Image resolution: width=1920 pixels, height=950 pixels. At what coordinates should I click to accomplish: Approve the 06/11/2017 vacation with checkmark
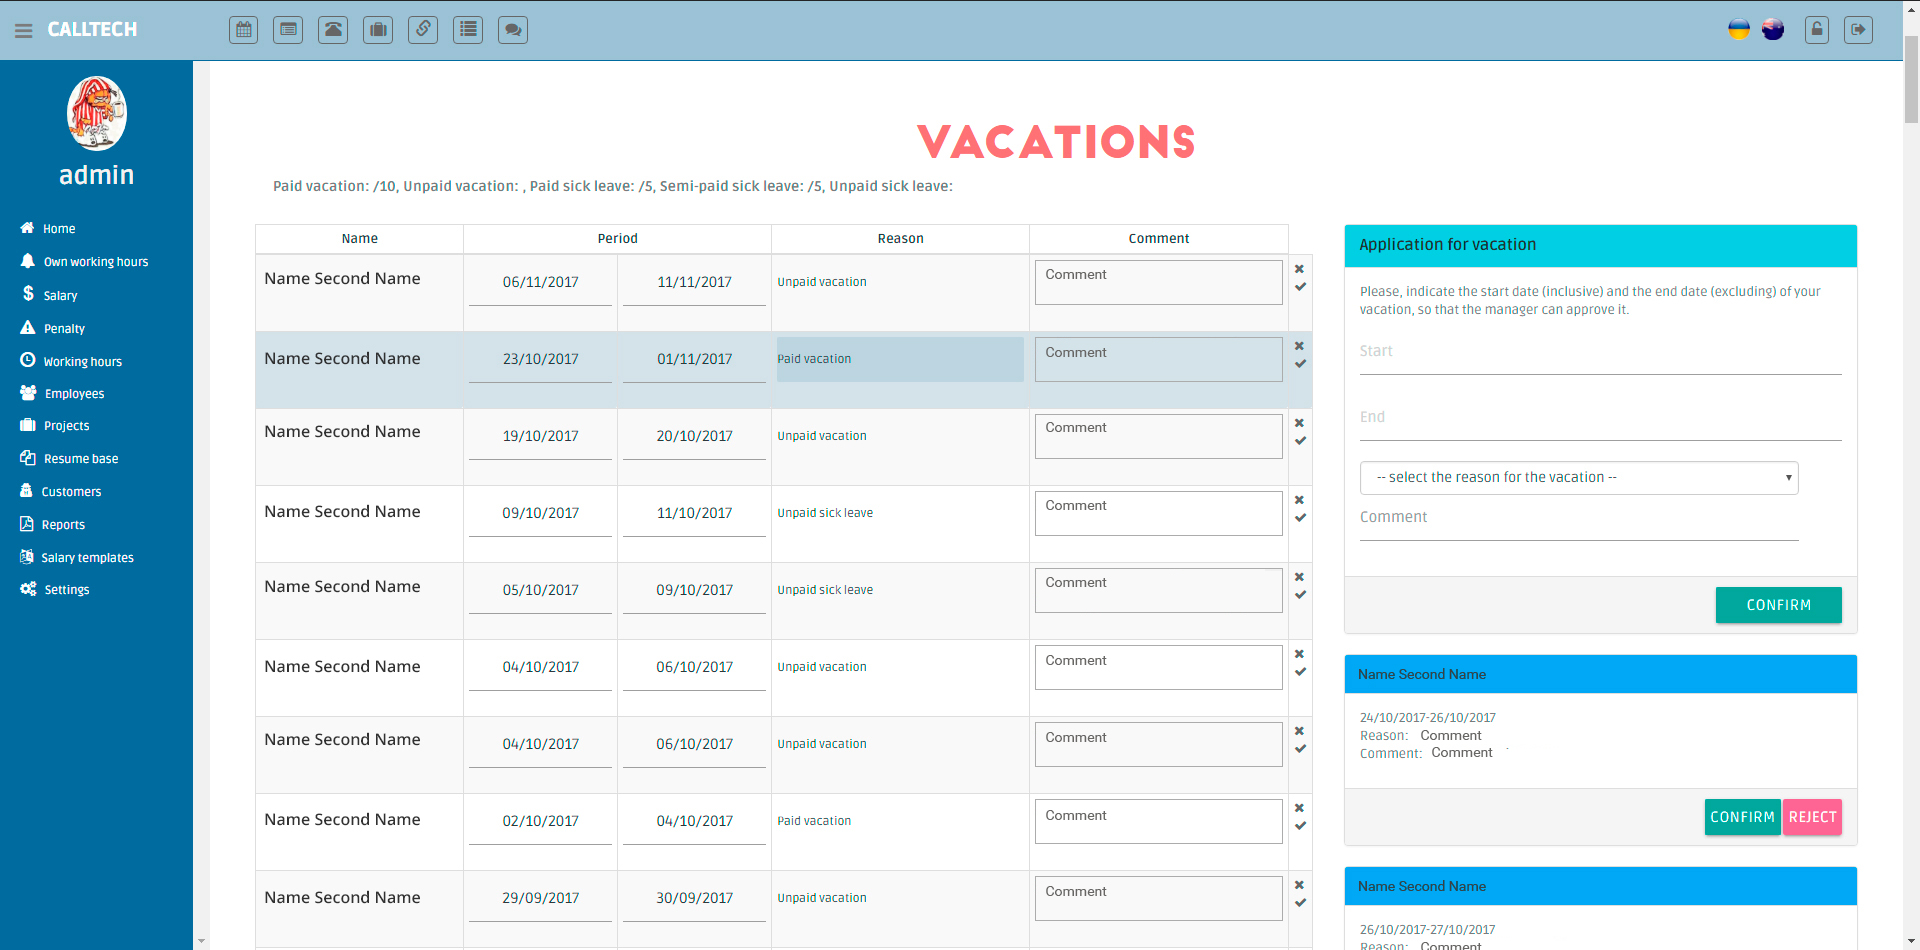[x=1300, y=287]
